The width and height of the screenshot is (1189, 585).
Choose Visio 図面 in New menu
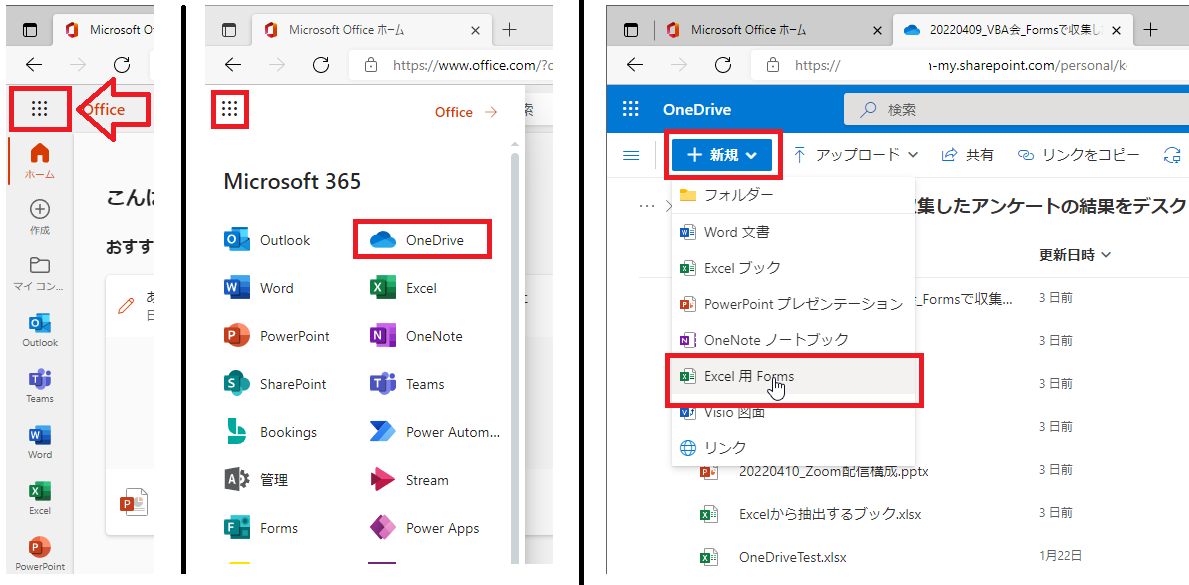pos(793,412)
